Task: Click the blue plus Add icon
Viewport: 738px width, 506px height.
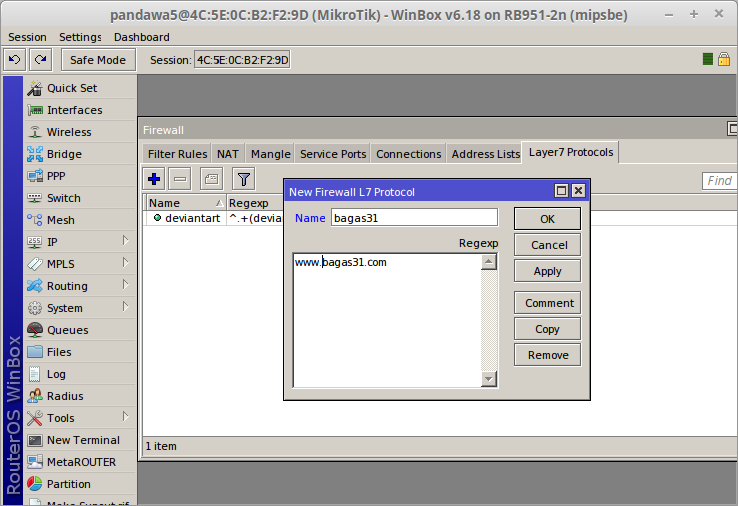Action: tap(154, 179)
